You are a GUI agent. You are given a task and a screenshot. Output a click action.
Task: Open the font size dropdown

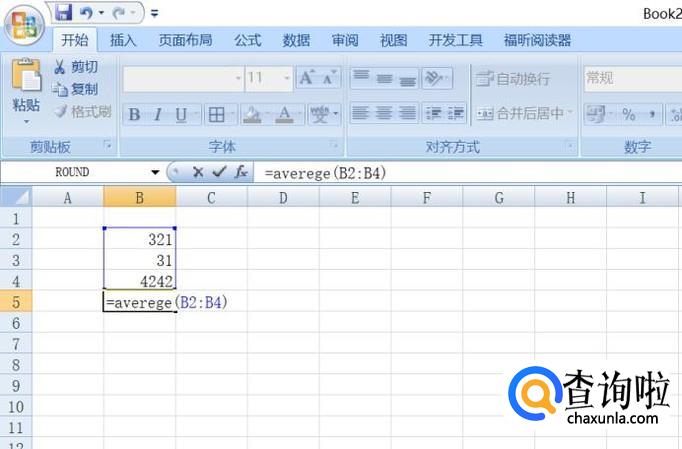(287, 78)
